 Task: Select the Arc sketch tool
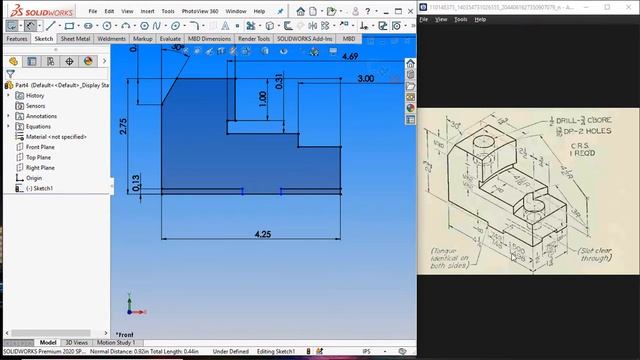pyautogui.click(x=125, y=26)
